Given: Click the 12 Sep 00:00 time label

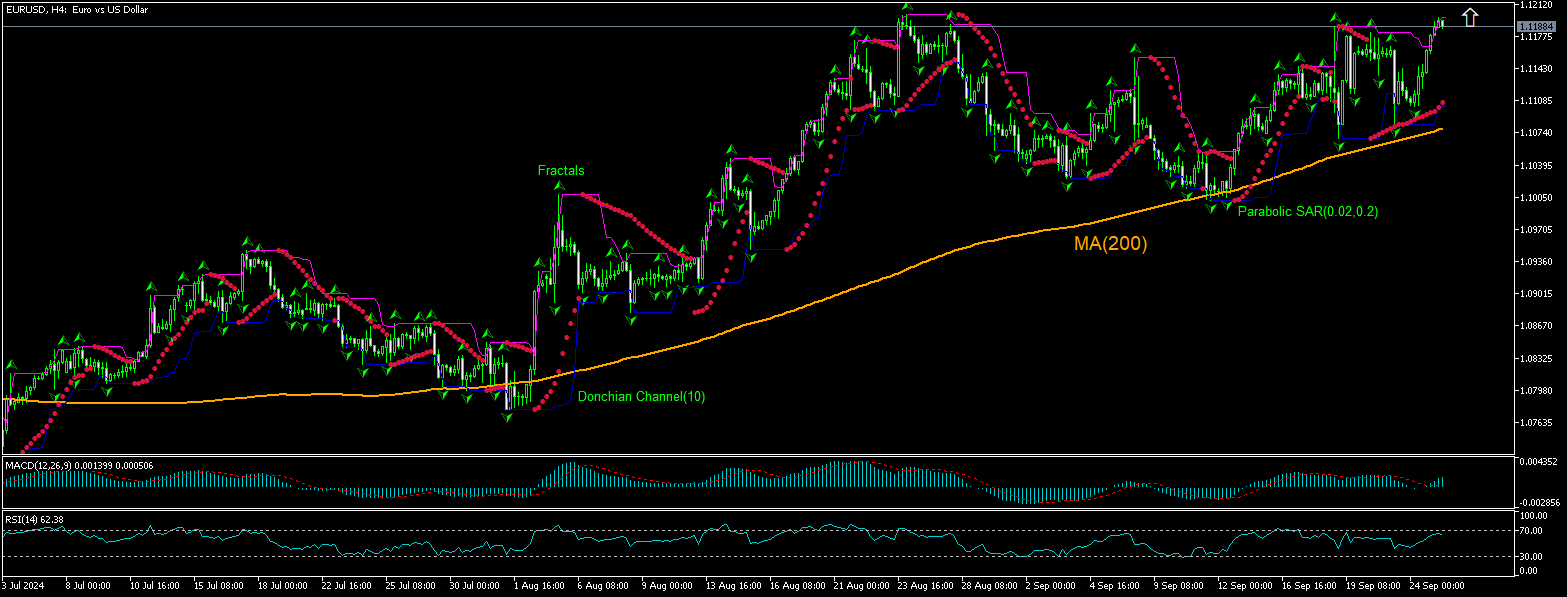Looking at the screenshot, I should [1242, 583].
